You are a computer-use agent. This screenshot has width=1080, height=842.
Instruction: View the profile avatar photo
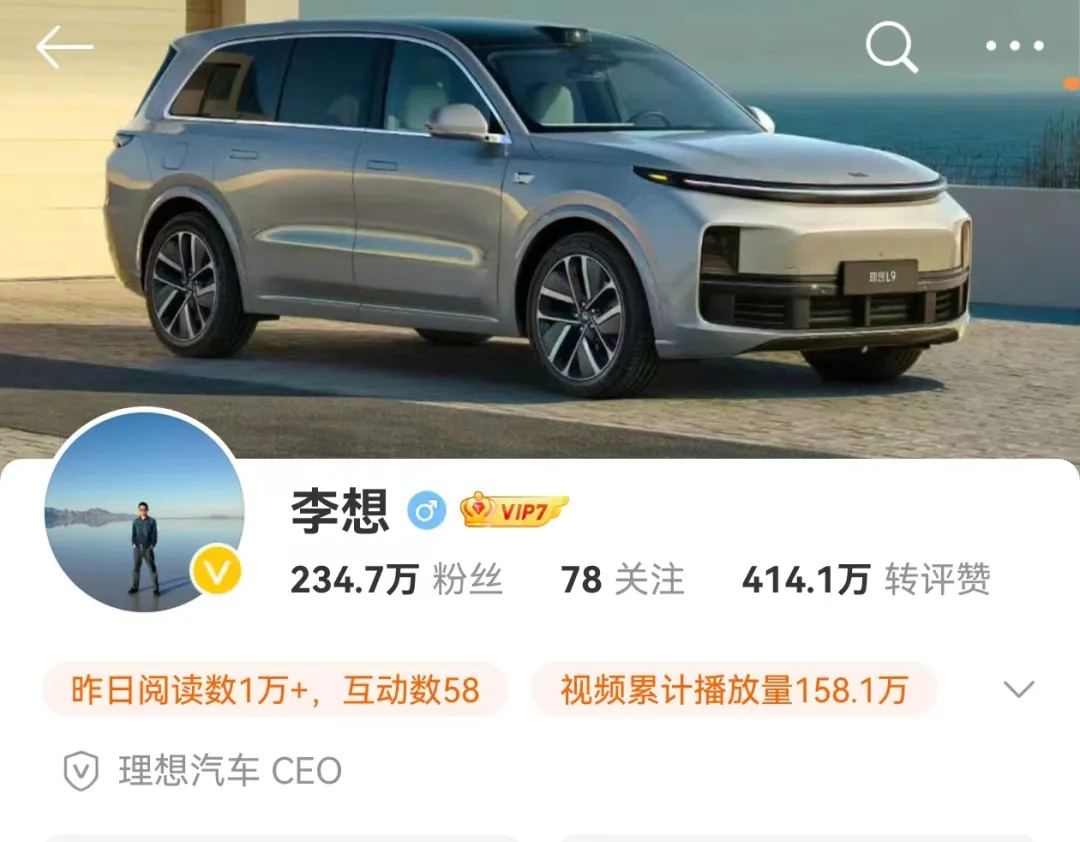pyautogui.click(x=144, y=510)
